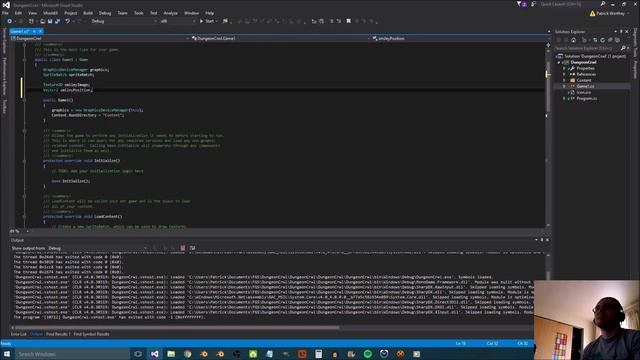Image resolution: width=640 pixels, height=360 pixels.
Task: Open the Window menu
Action: [x=191, y=13]
